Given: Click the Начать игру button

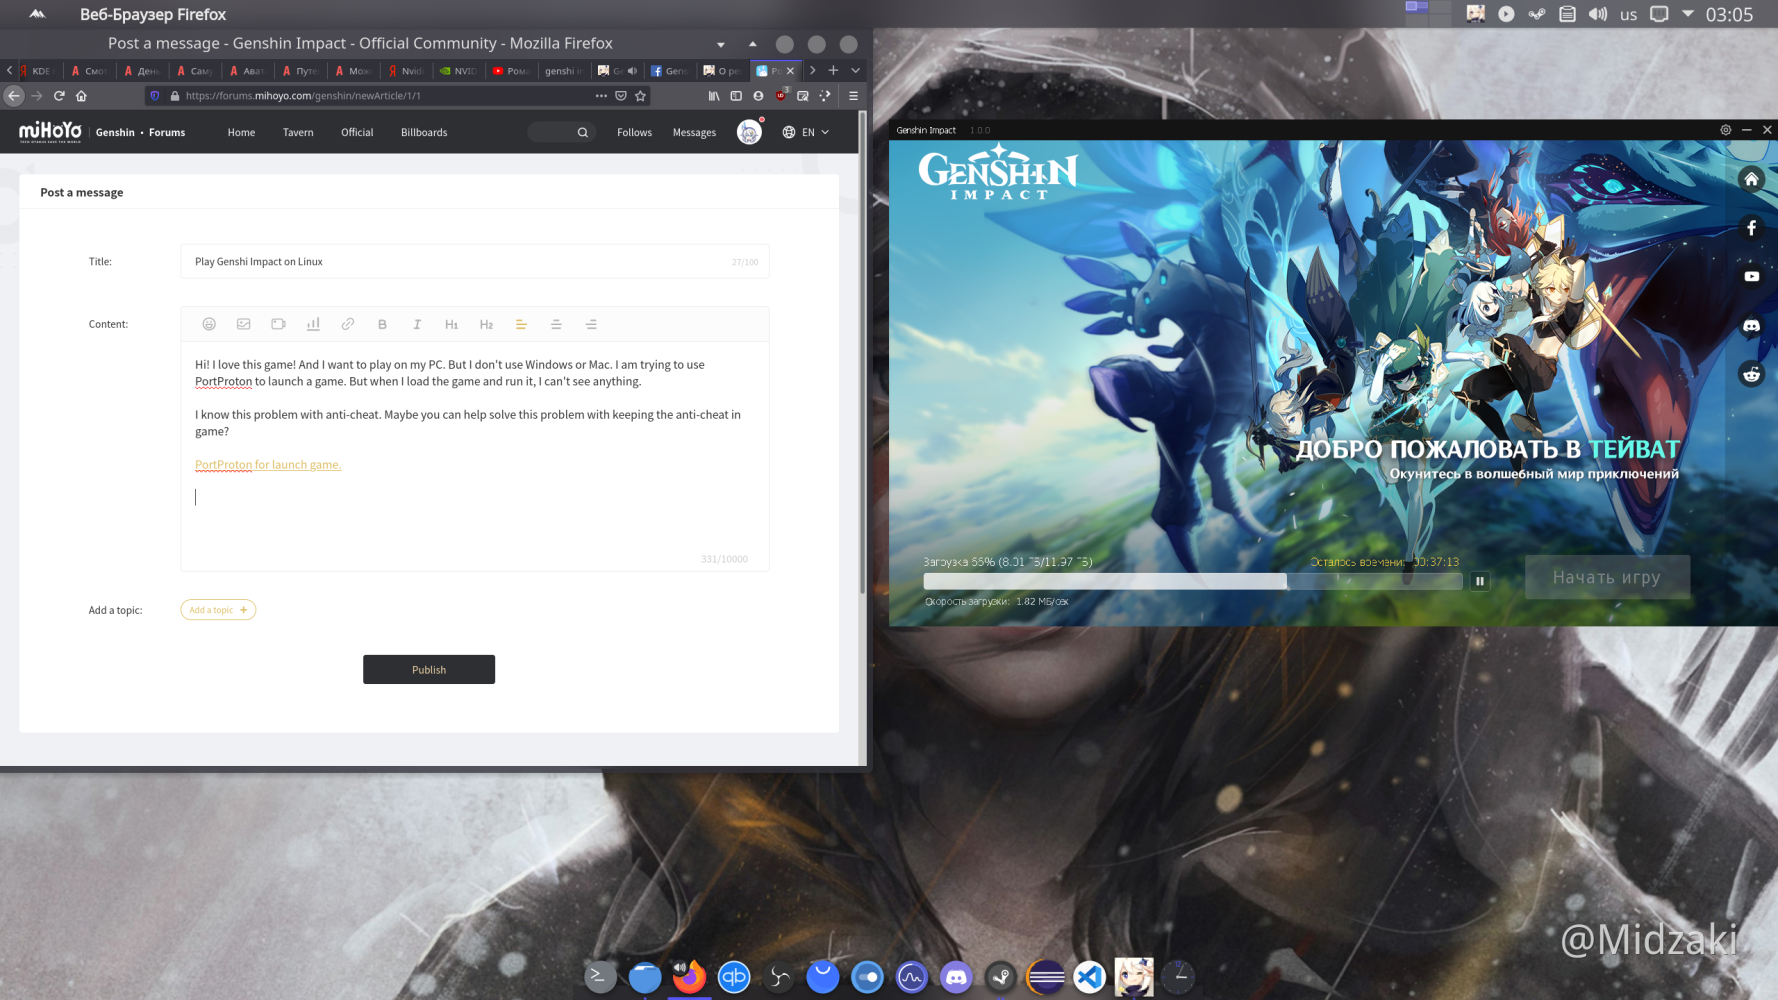Looking at the screenshot, I should point(1607,577).
